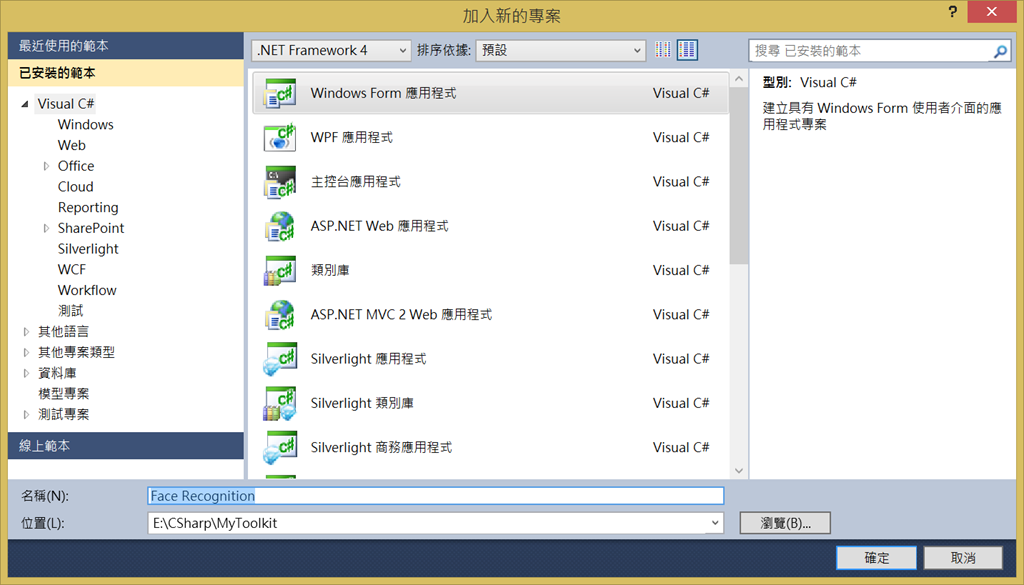The width and height of the screenshot is (1024, 585).
Task: Select the 測試 category under Visual C#
Action: tap(71, 311)
